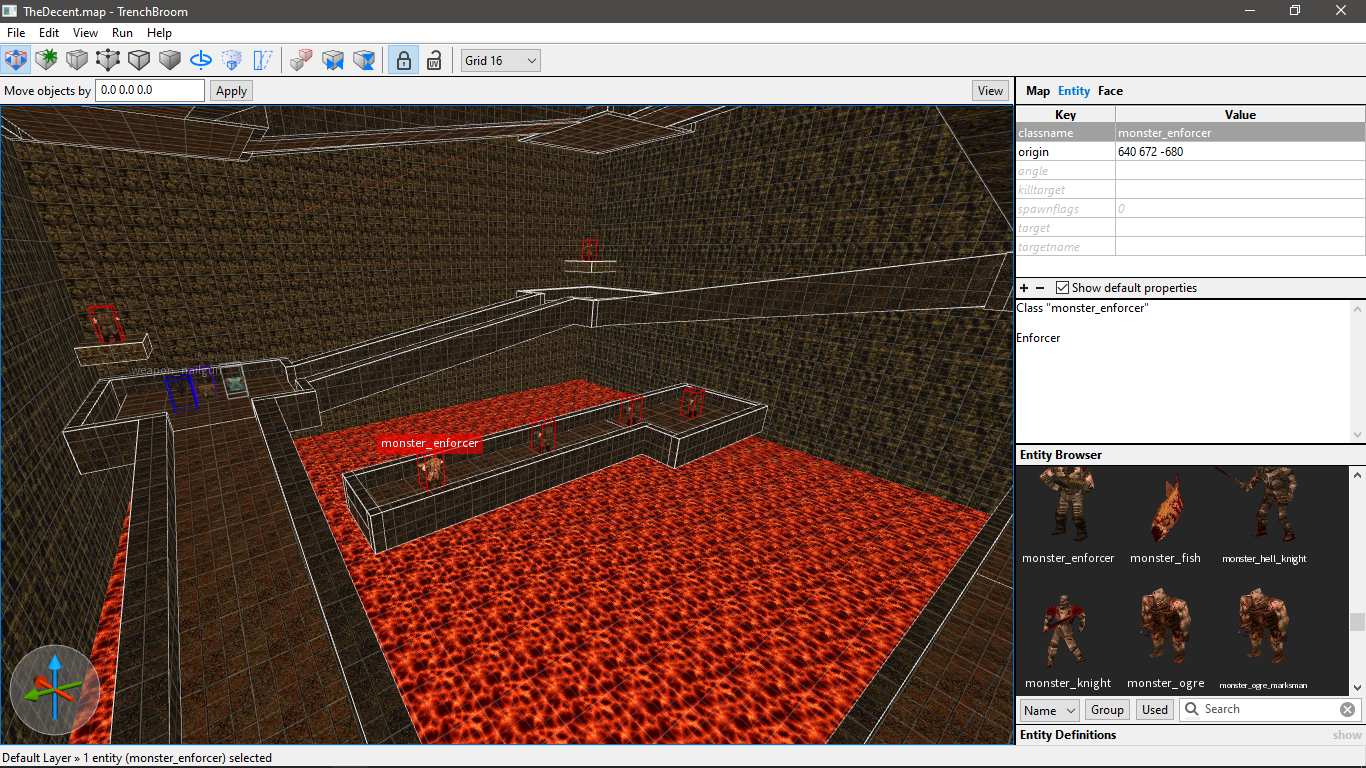This screenshot has width=1366, height=768.
Task: Select the Edge tool
Action: [139, 60]
